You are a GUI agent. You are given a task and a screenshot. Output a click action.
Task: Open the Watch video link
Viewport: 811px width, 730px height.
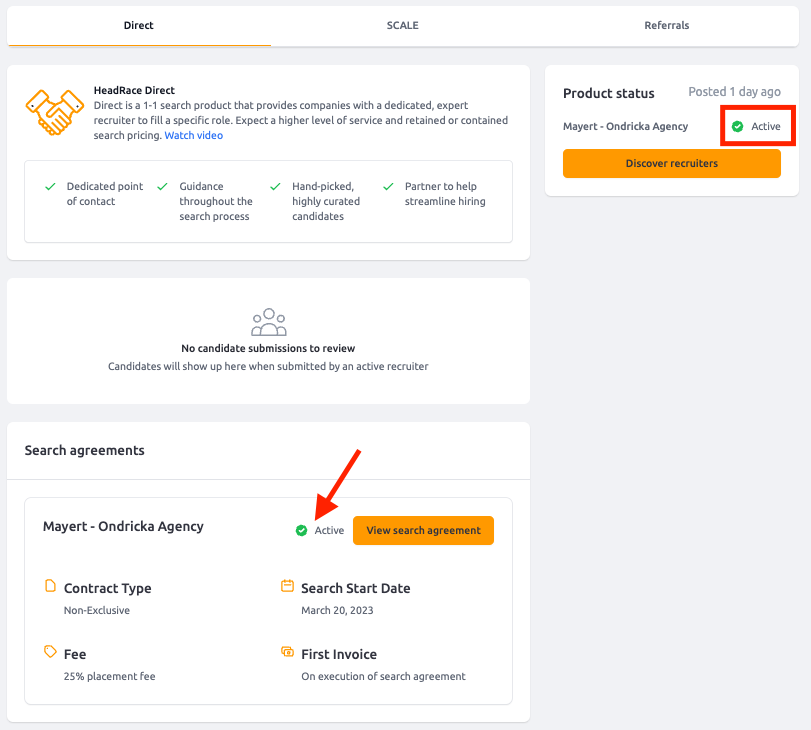(193, 136)
